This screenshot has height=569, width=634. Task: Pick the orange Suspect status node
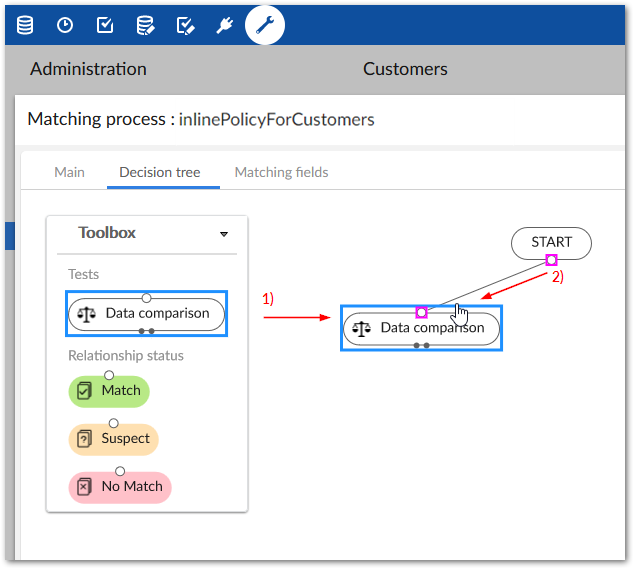pos(113,439)
